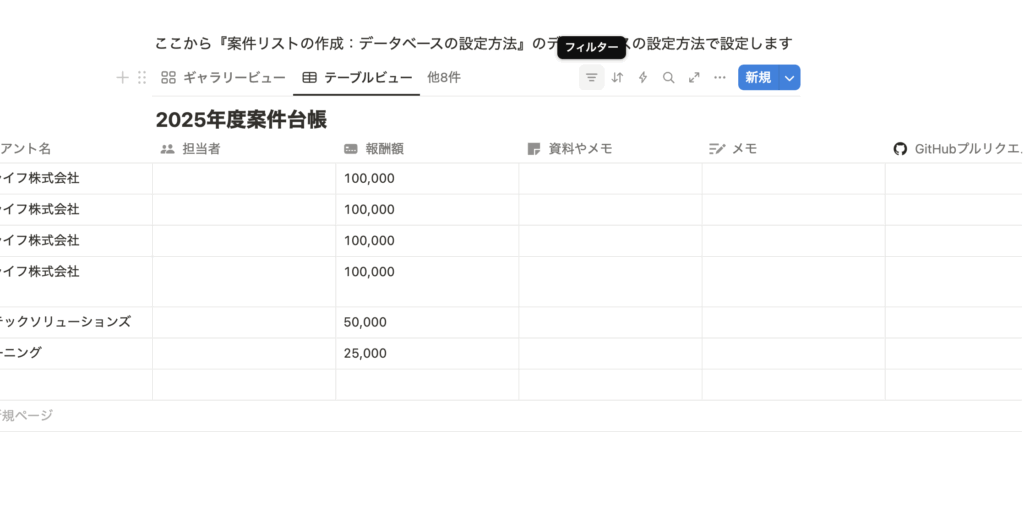Open 報酬額 column header menu
This screenshot has width=1024, height=512.
[384, 148]
